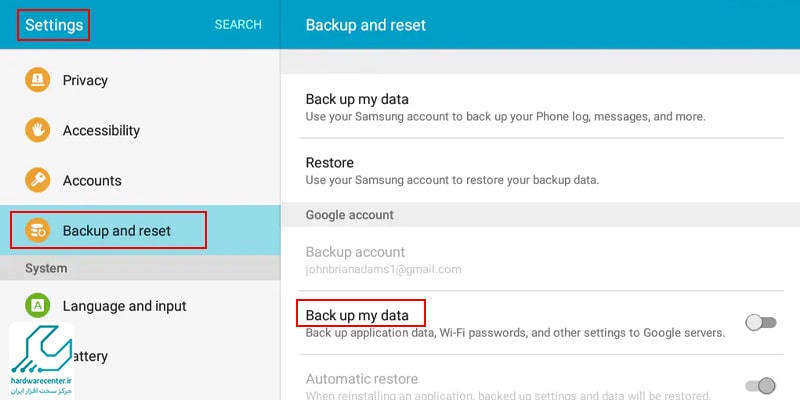Image resolution: width=800 pixels, height=400 pixels.
Task: Tap the Backup account email entry
Action: (541, 259)
